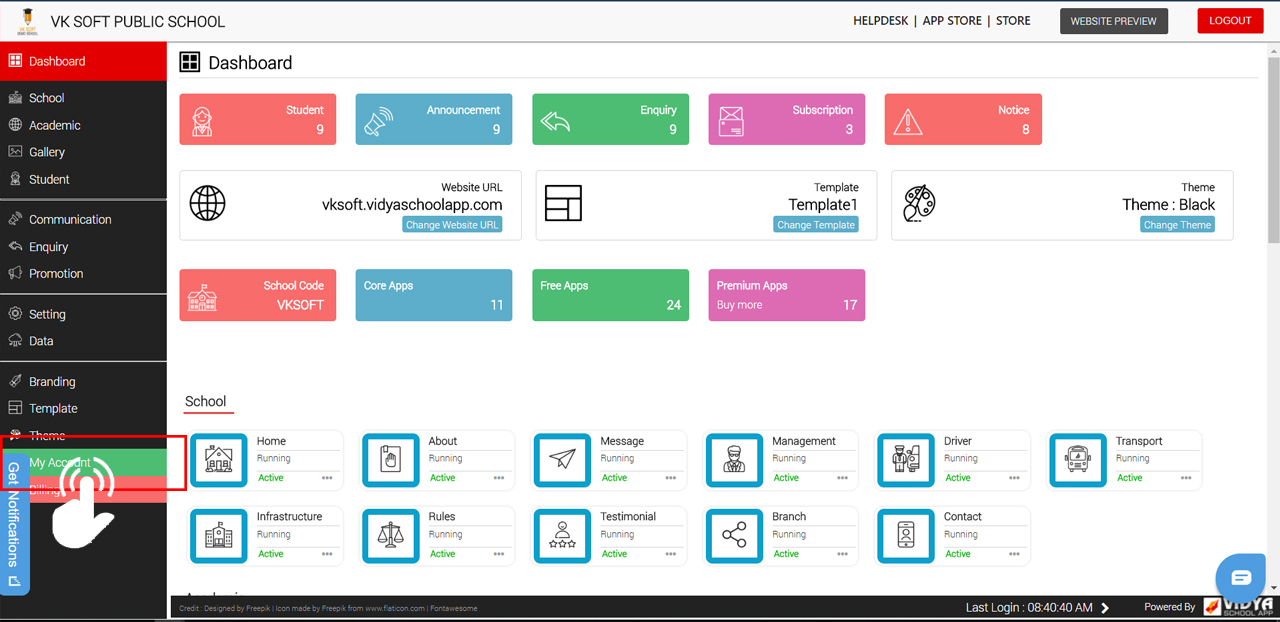
Task: Open the Gallery sidebar menu
Action: 83,152
